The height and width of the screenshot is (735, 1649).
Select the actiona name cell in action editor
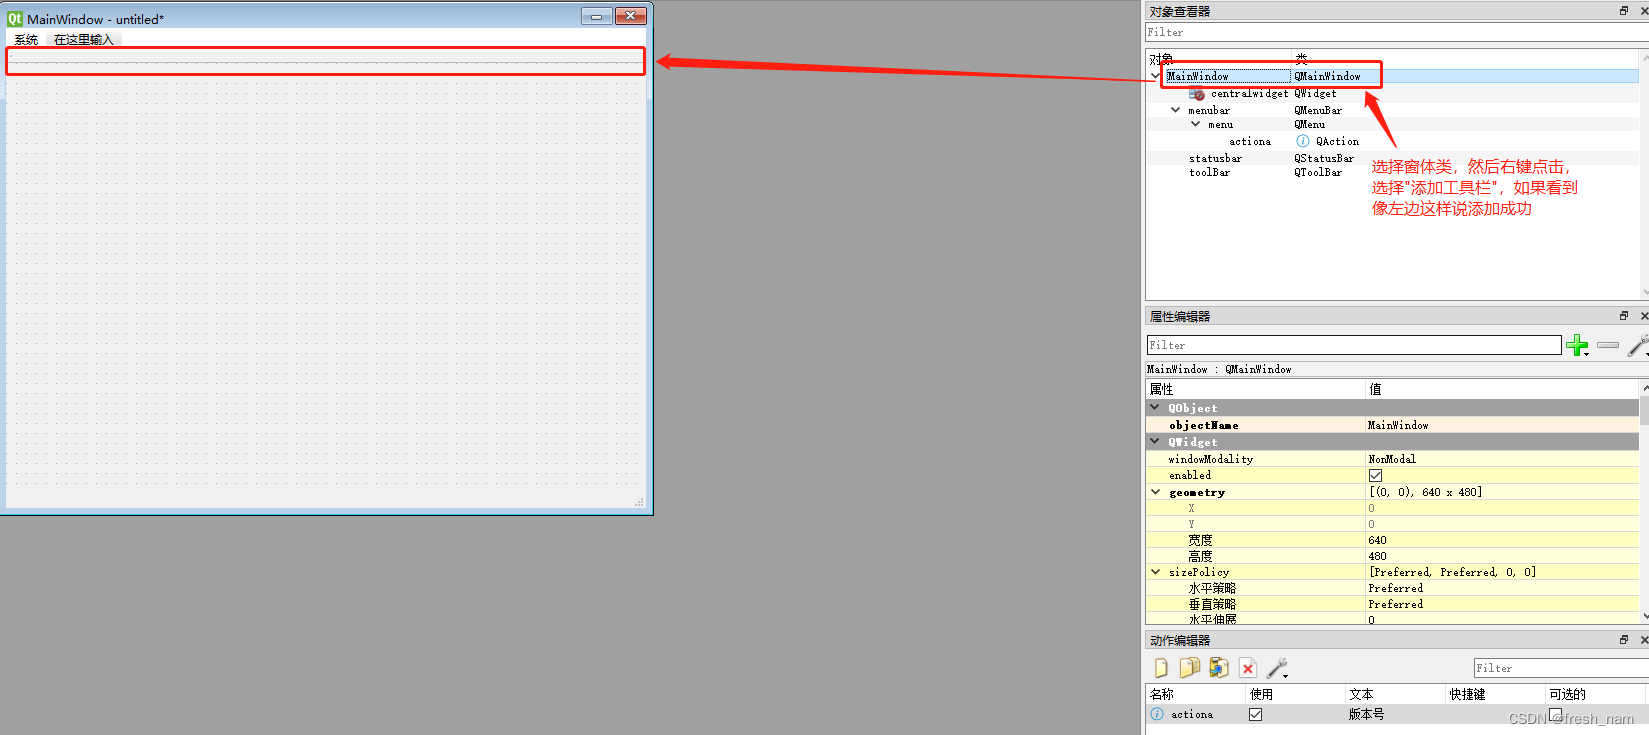1192,714
